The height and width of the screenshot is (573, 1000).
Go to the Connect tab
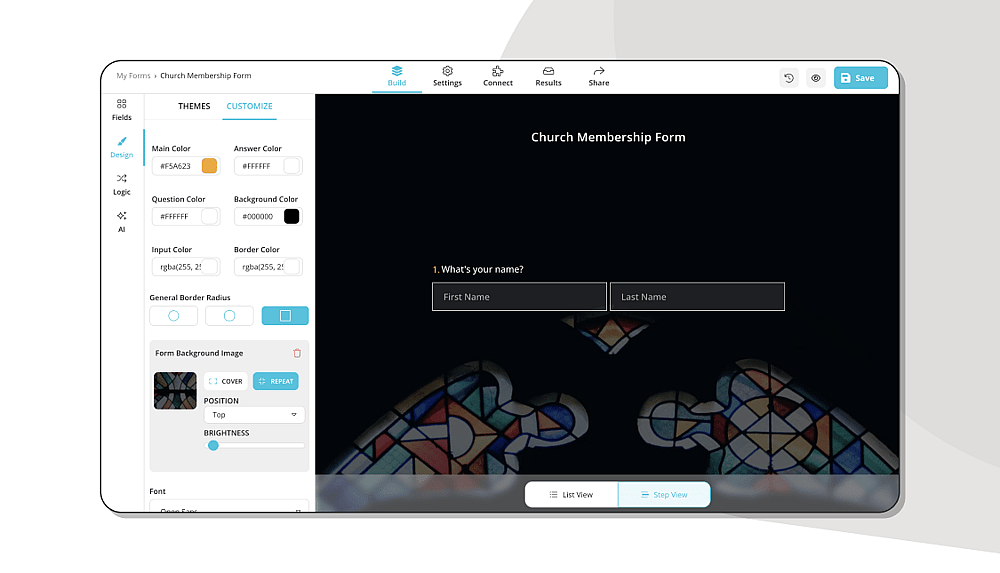point(497,76)
